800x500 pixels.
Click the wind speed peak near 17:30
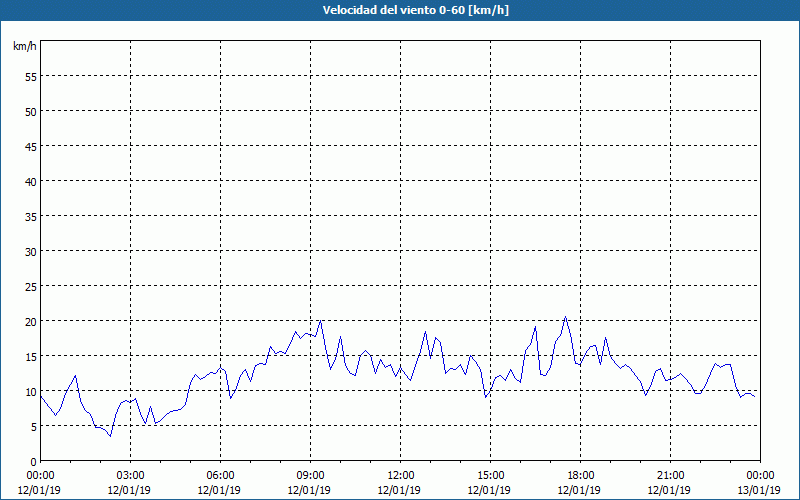tap(565, 317)
